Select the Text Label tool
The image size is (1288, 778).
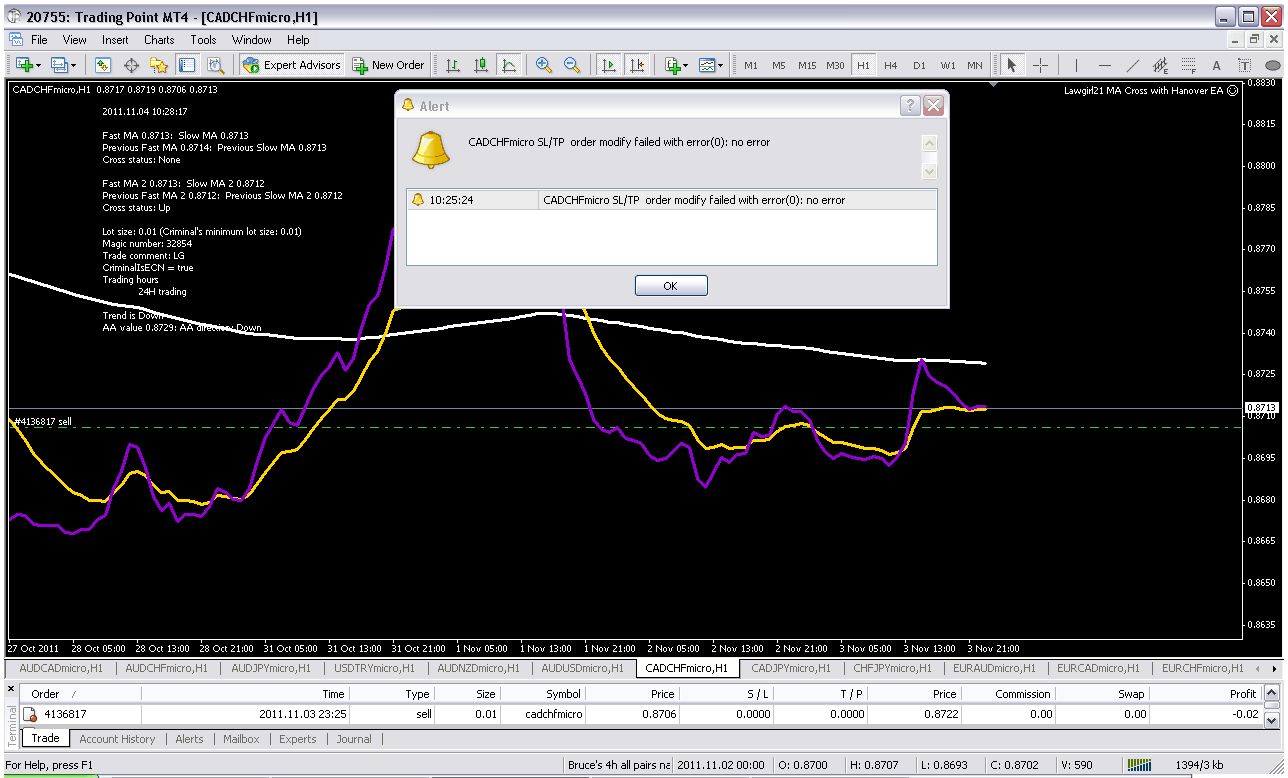pyautogui.click(x=1243, y=65)
